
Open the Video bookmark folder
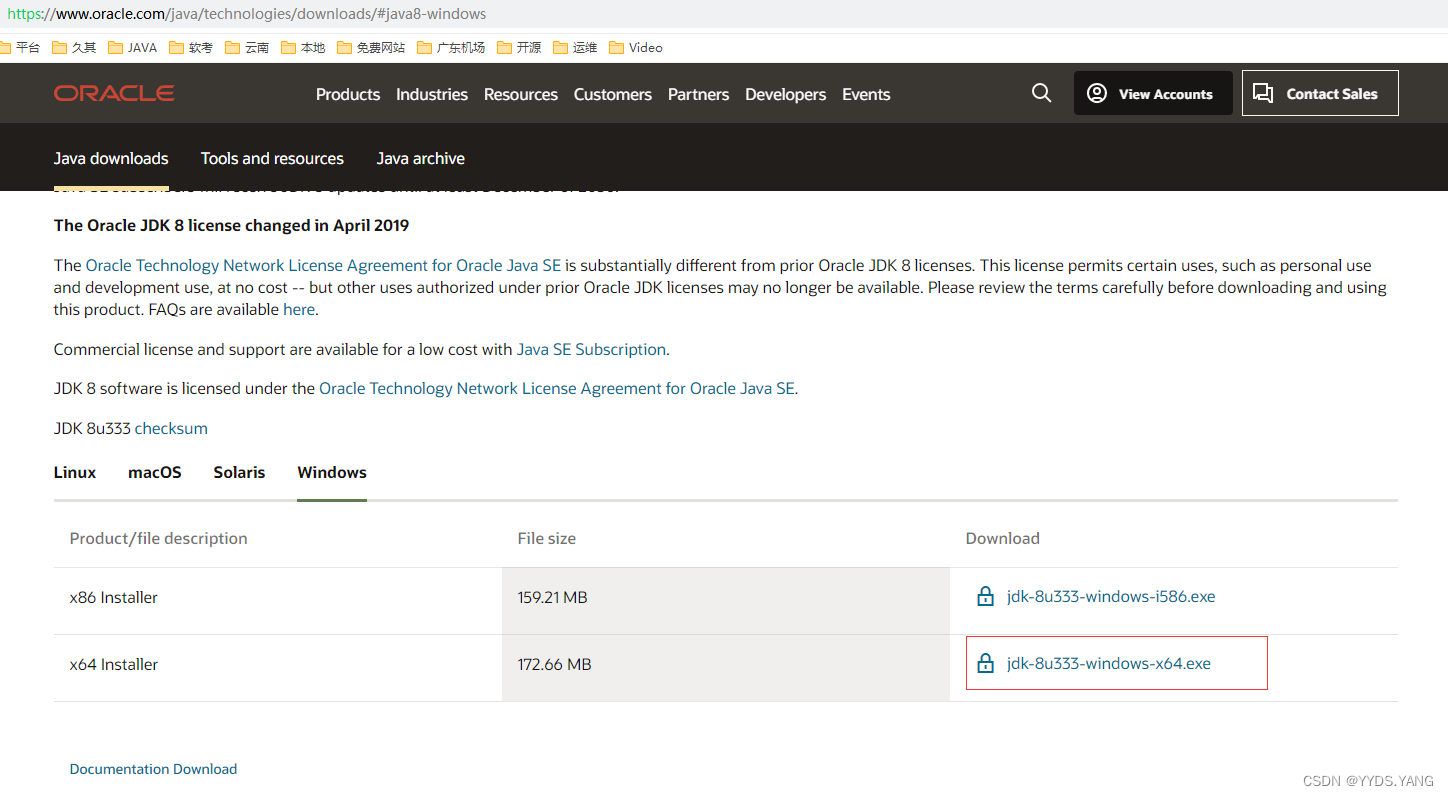click(636, 47)
